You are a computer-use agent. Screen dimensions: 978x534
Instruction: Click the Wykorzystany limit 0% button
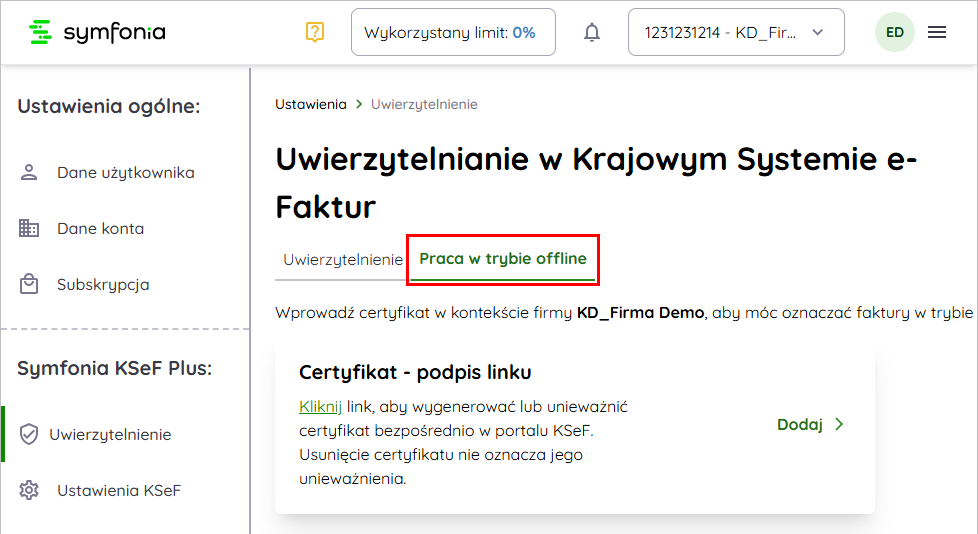pos(453,32)
